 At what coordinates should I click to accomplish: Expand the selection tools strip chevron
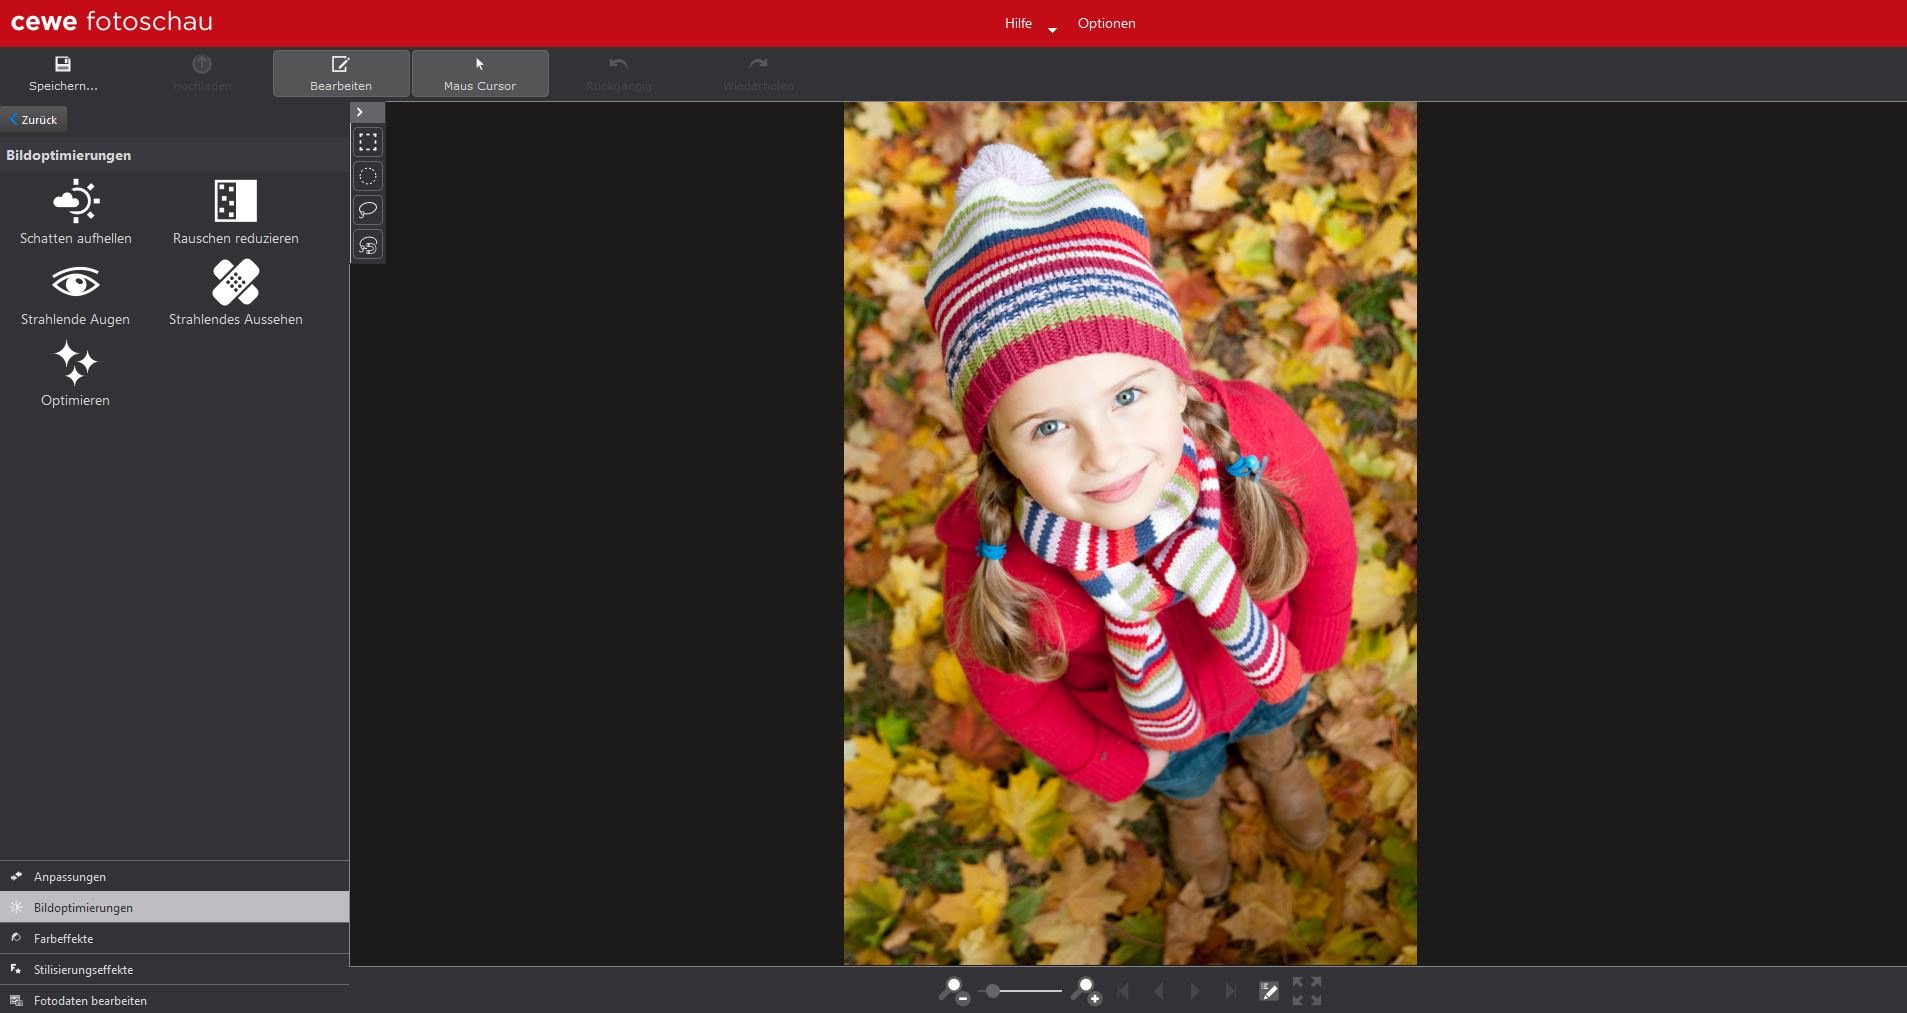pos(360,112)
